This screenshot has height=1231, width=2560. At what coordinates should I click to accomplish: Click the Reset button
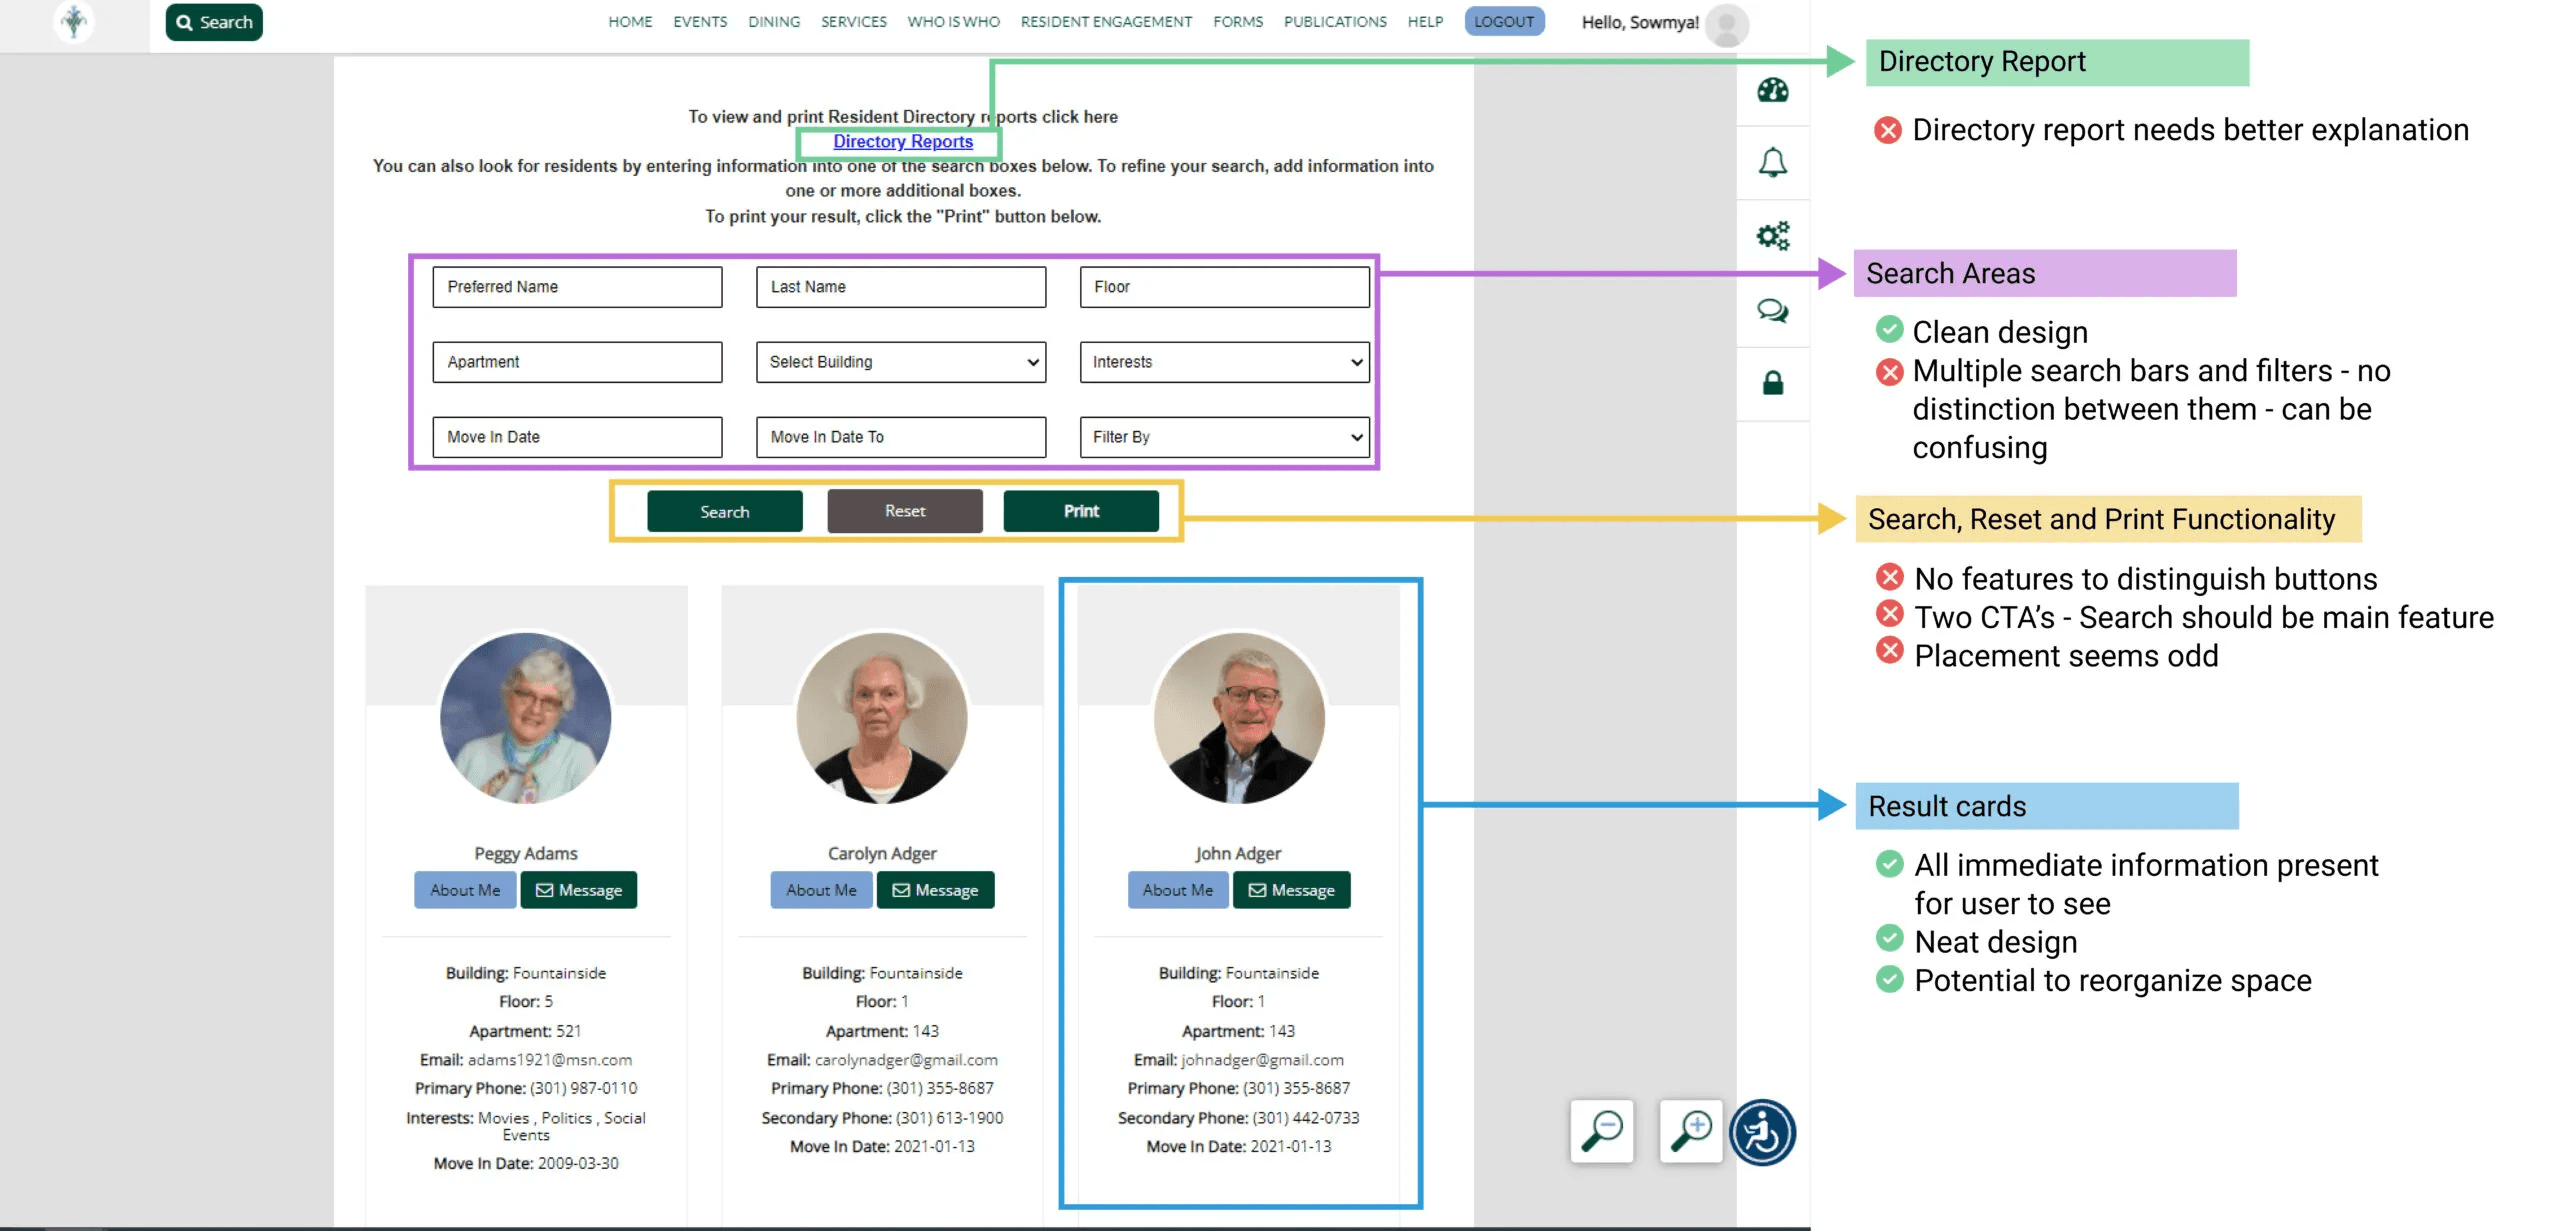[x=904, y=511]
